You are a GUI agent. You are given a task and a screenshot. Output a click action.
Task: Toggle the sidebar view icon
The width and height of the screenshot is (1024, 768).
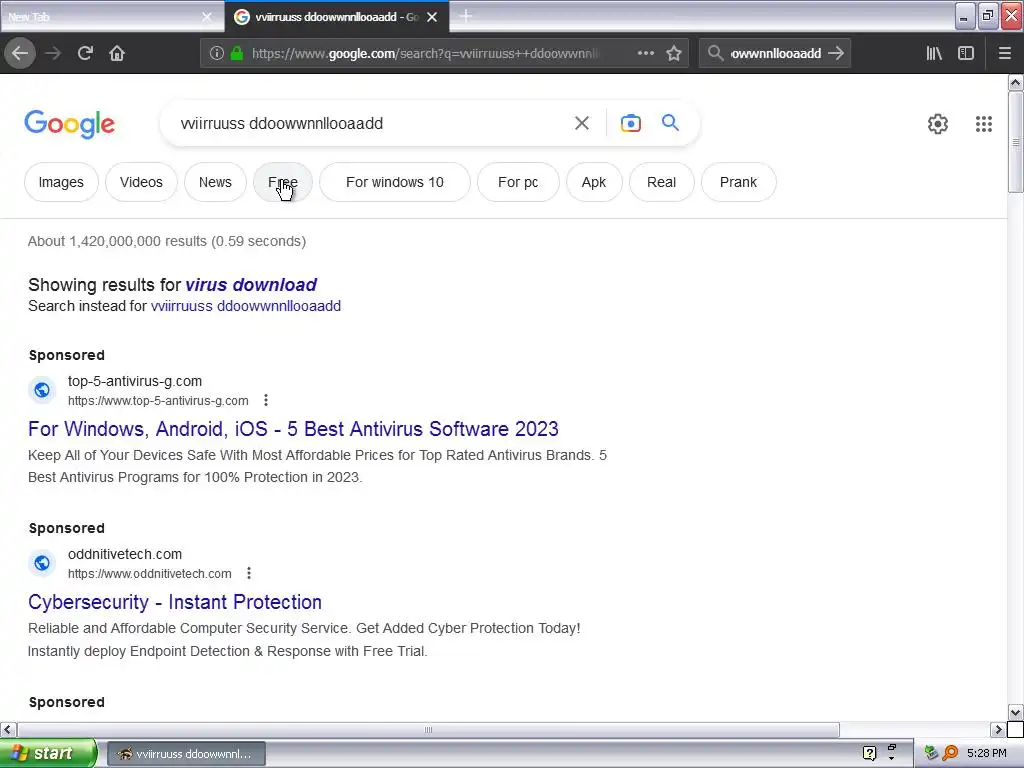coord(966,53)
